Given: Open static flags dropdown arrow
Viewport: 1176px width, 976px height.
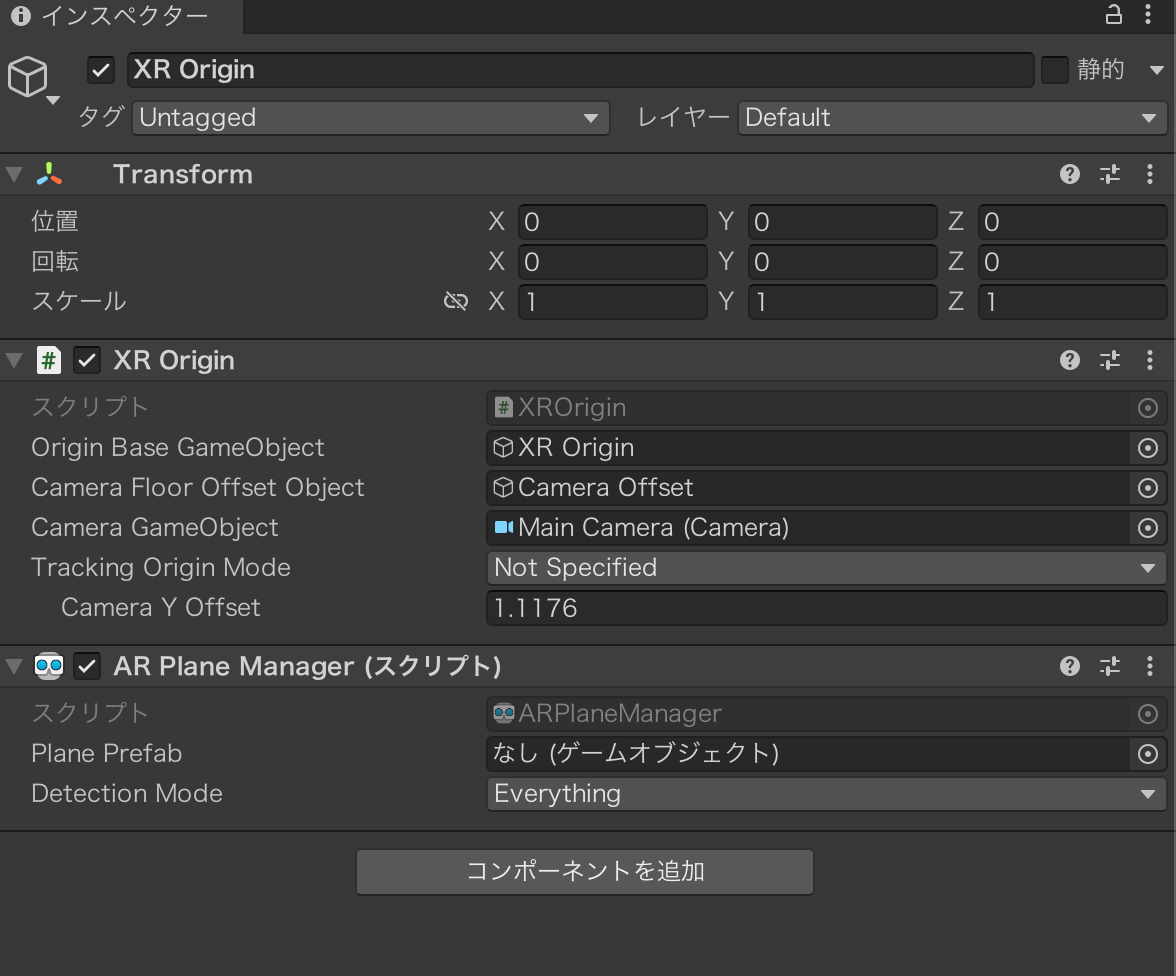Looking at the screenshot, I should tap(1156, 71).
